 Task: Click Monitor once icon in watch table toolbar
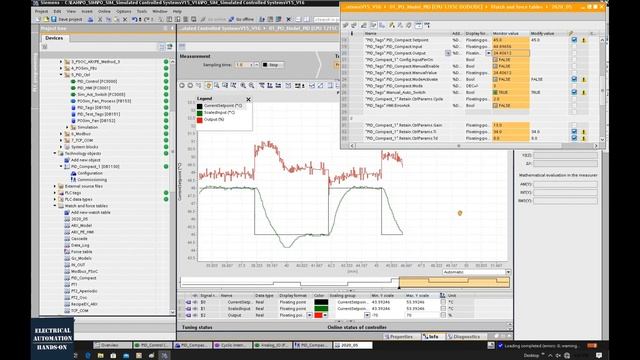coord(427,25)
